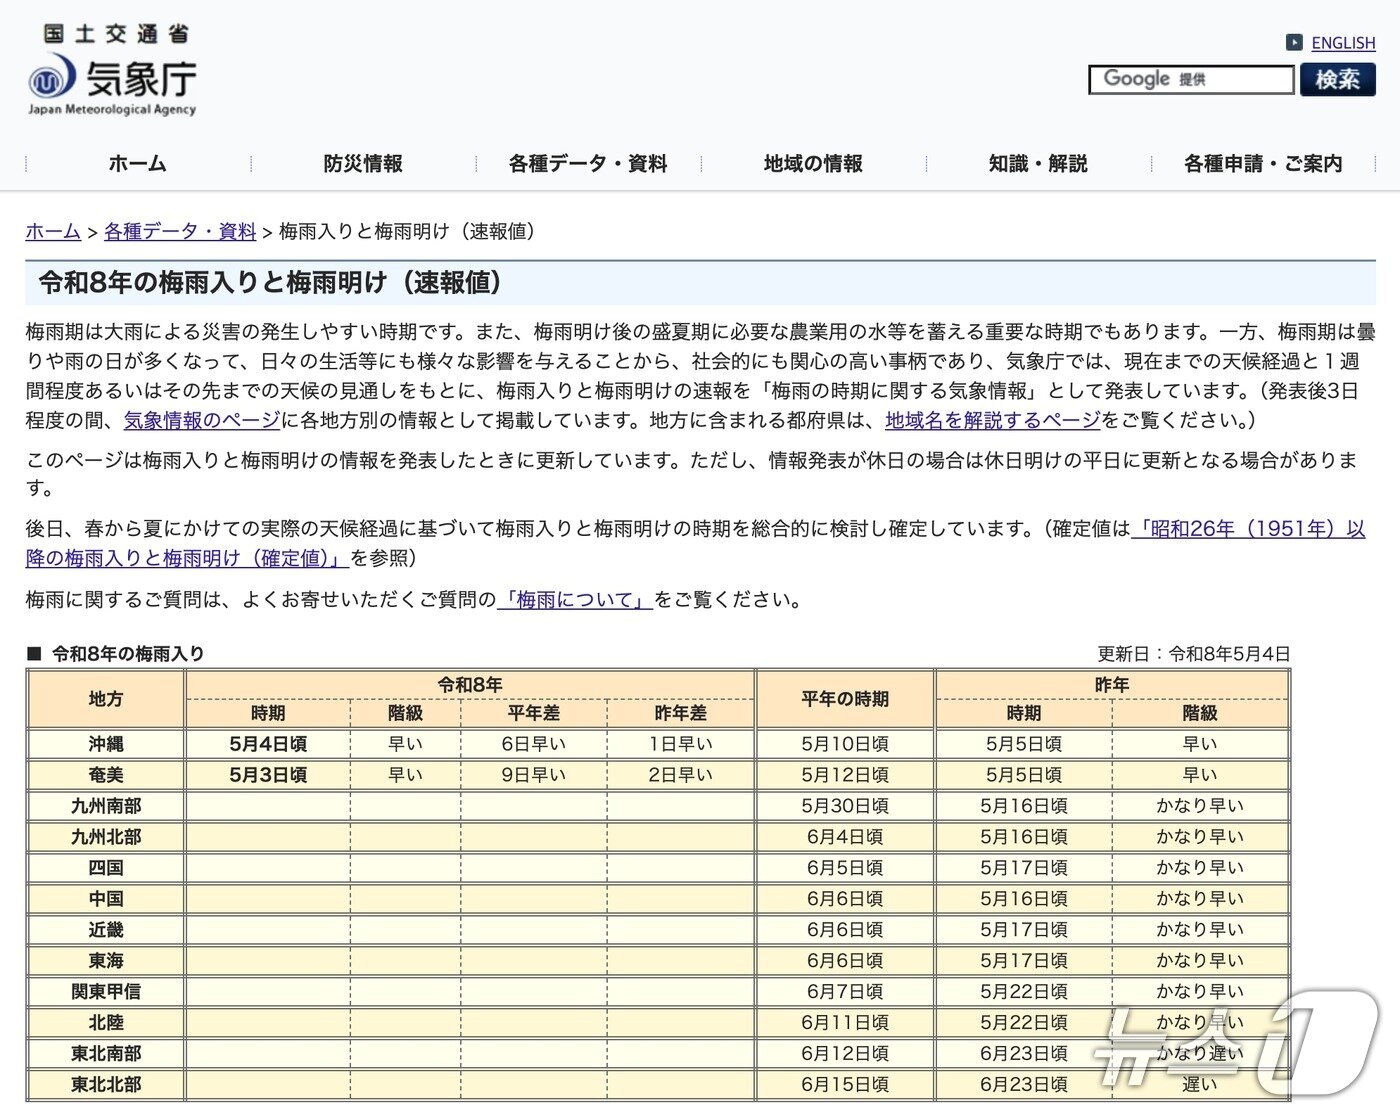Screen dimensions: 1400x1117
Task: Click the 6月11日頃 normal date for 北陸
Action: pos(845,1023)
